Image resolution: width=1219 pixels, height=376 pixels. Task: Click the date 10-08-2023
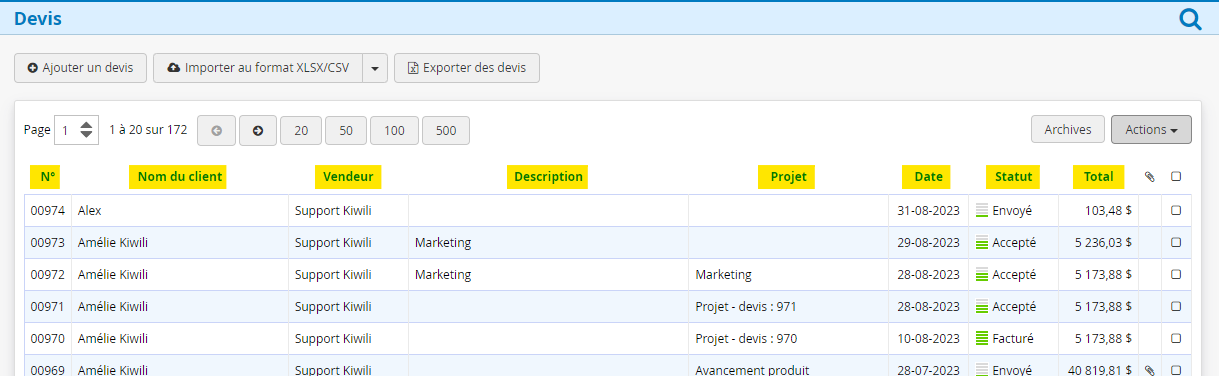click(x=928, y=339)
